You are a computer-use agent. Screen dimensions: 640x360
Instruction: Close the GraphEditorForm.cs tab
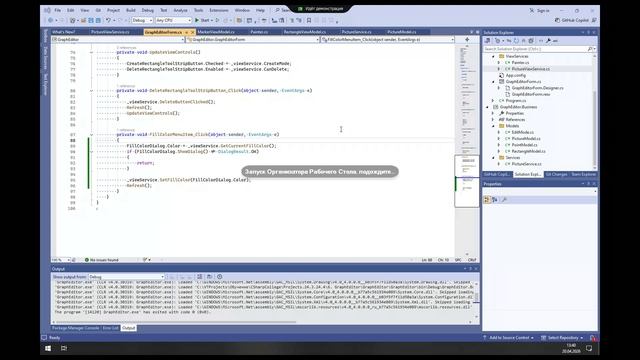click(193, 32)
